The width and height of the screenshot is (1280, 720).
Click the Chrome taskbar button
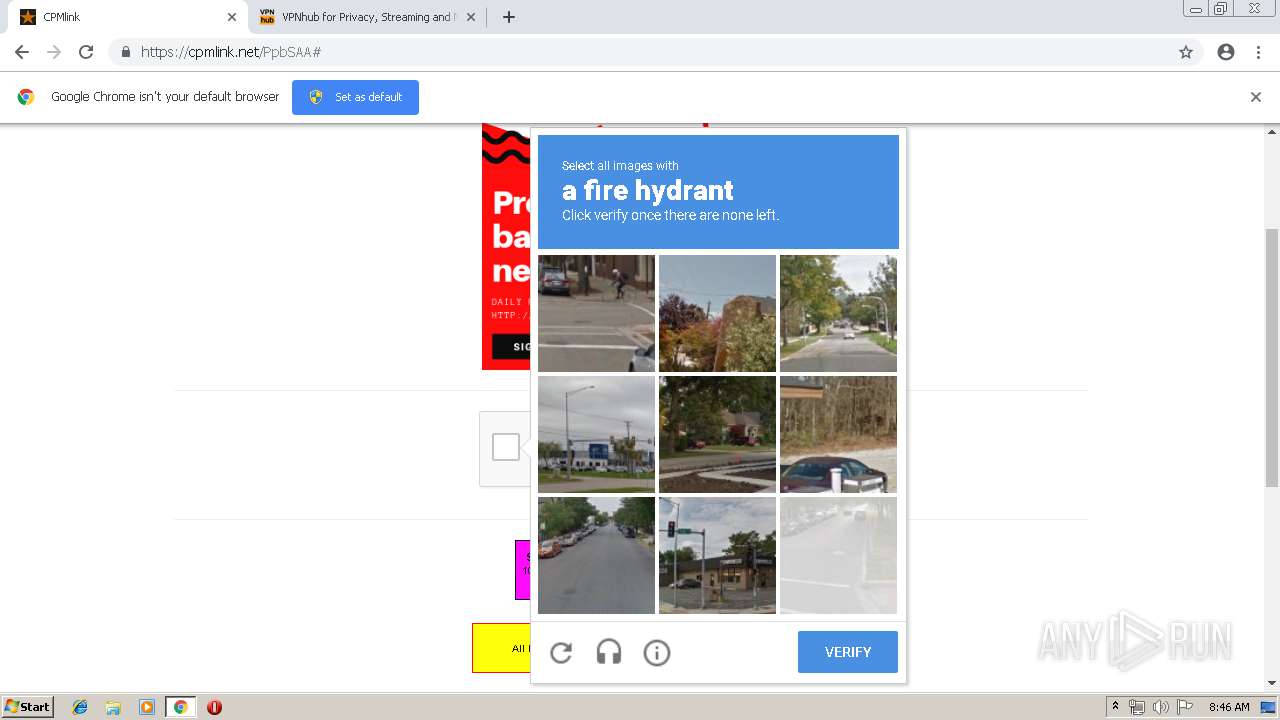pyautogui.click(x=180, y=707)
